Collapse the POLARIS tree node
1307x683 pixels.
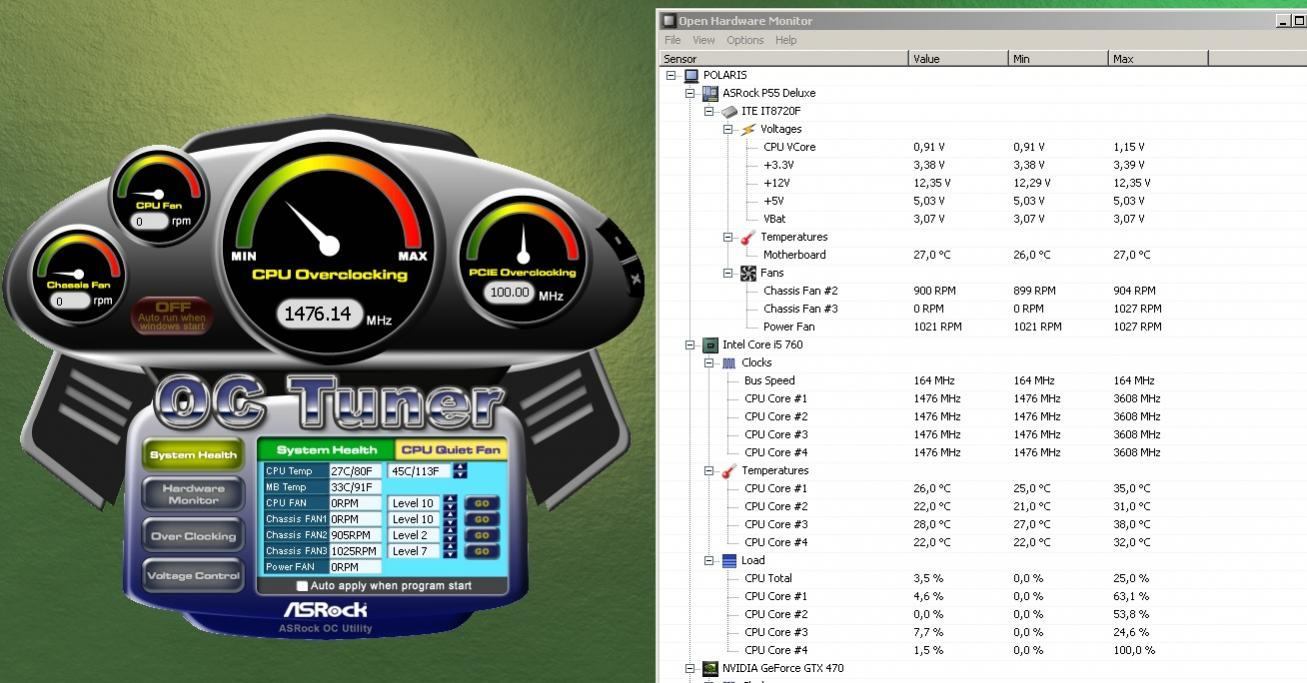671,75
